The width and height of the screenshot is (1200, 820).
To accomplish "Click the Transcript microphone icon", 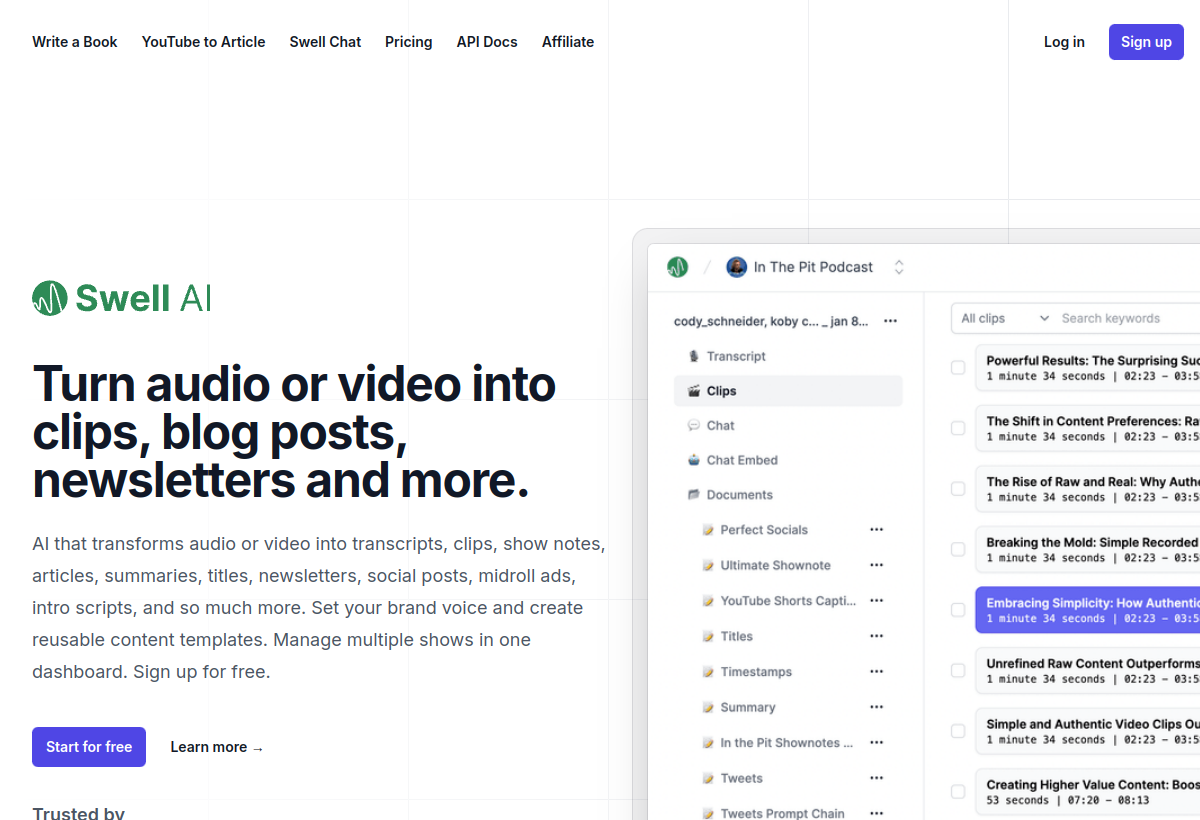I will pyautogui.click(x=694, y=356).
